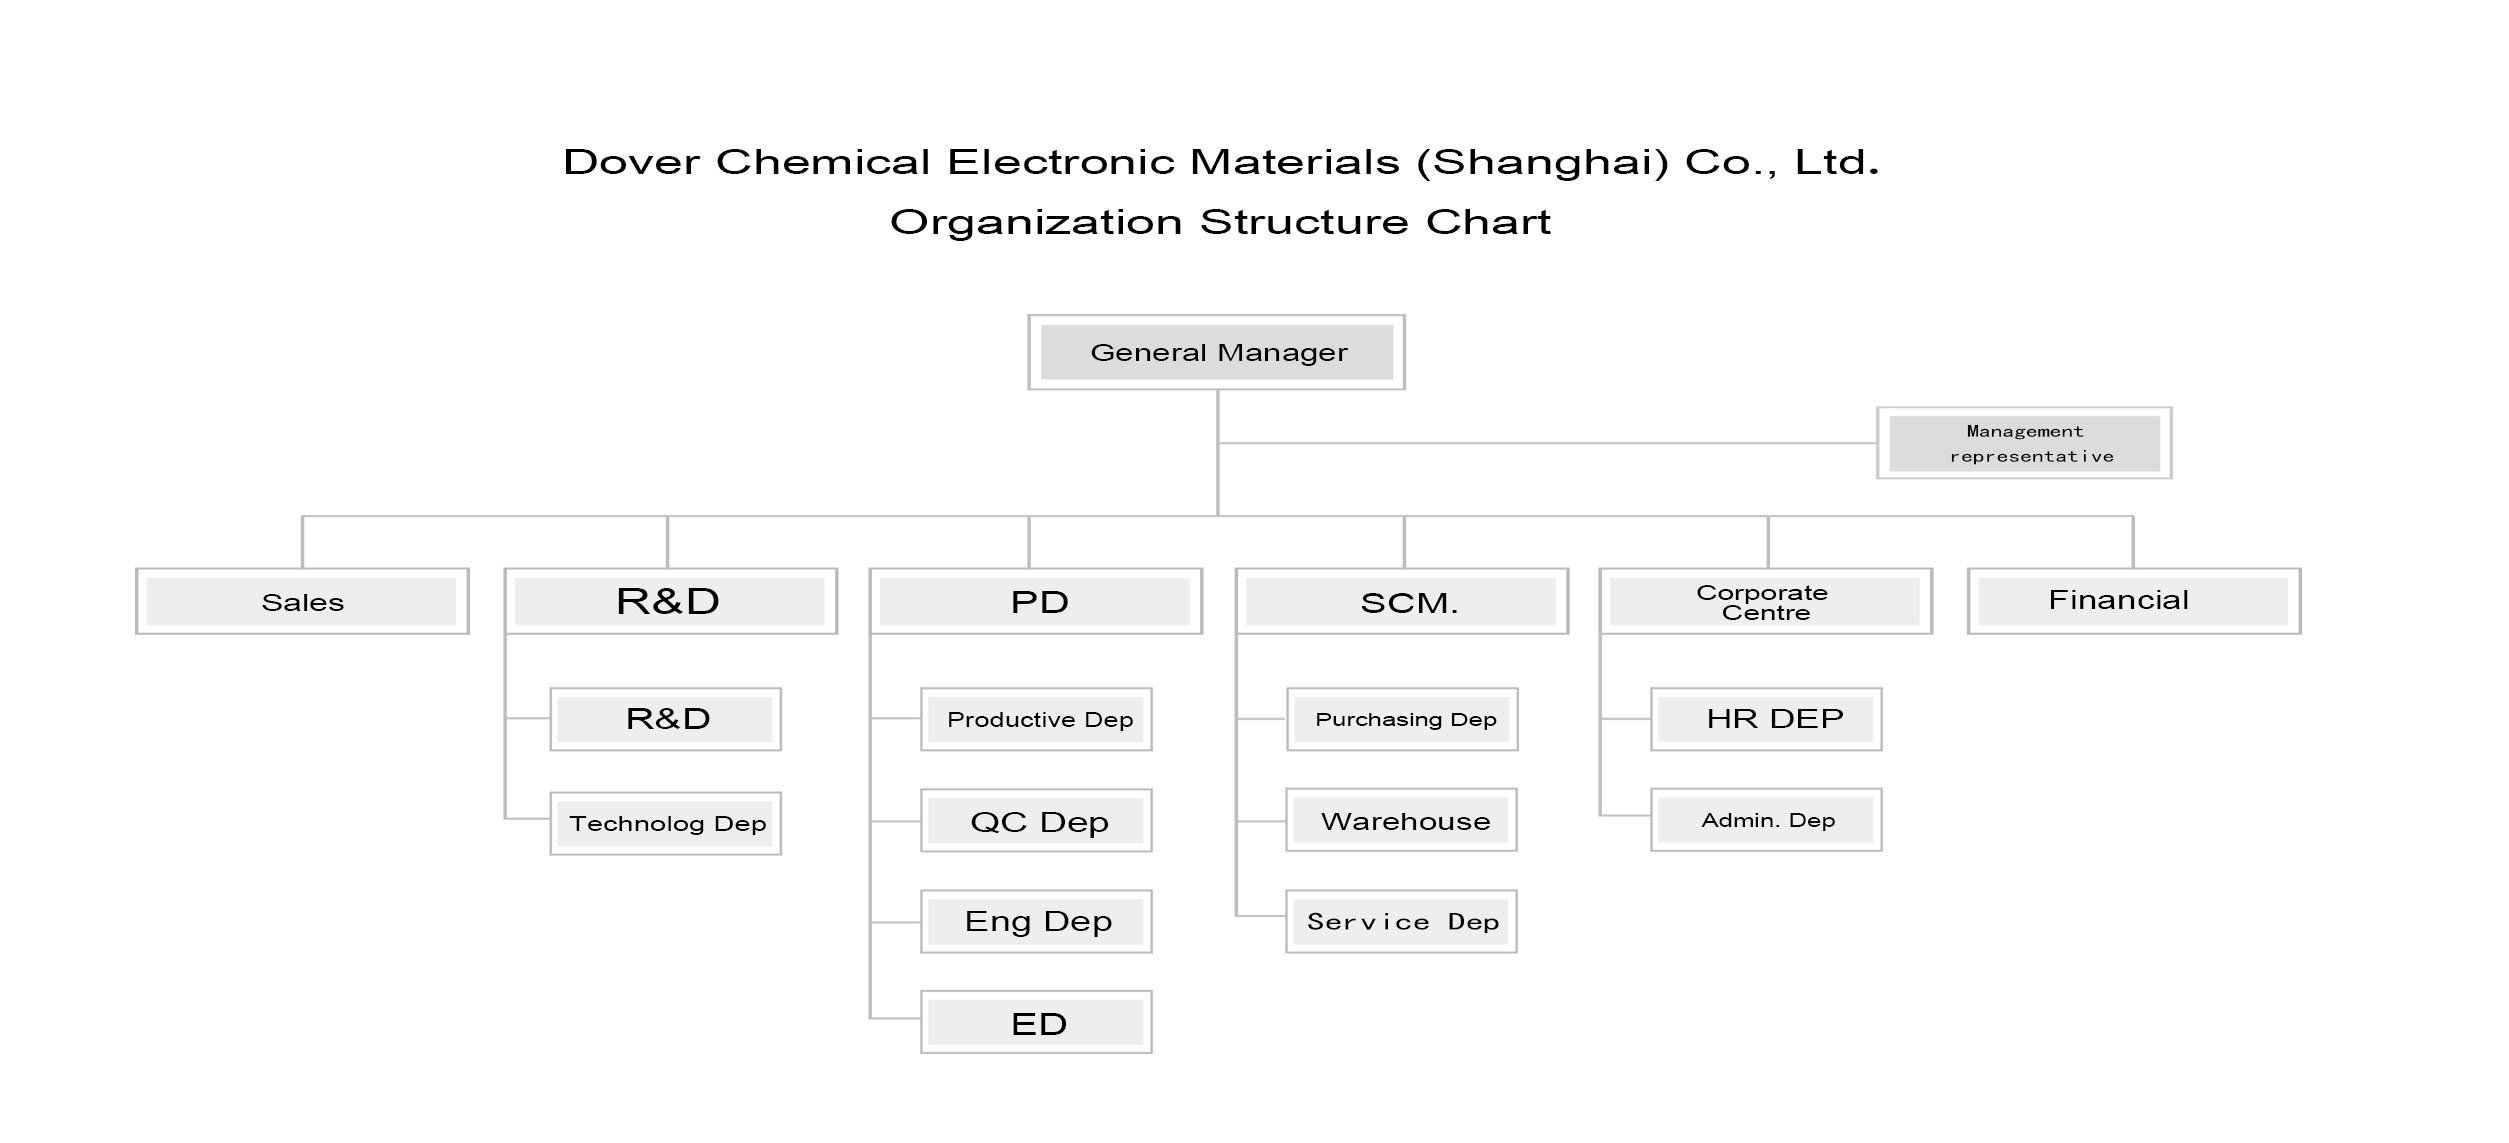Click the Organization Structure Chart title
2509x1143 pixels.
pyautogui.click(x=1220, y=222)
